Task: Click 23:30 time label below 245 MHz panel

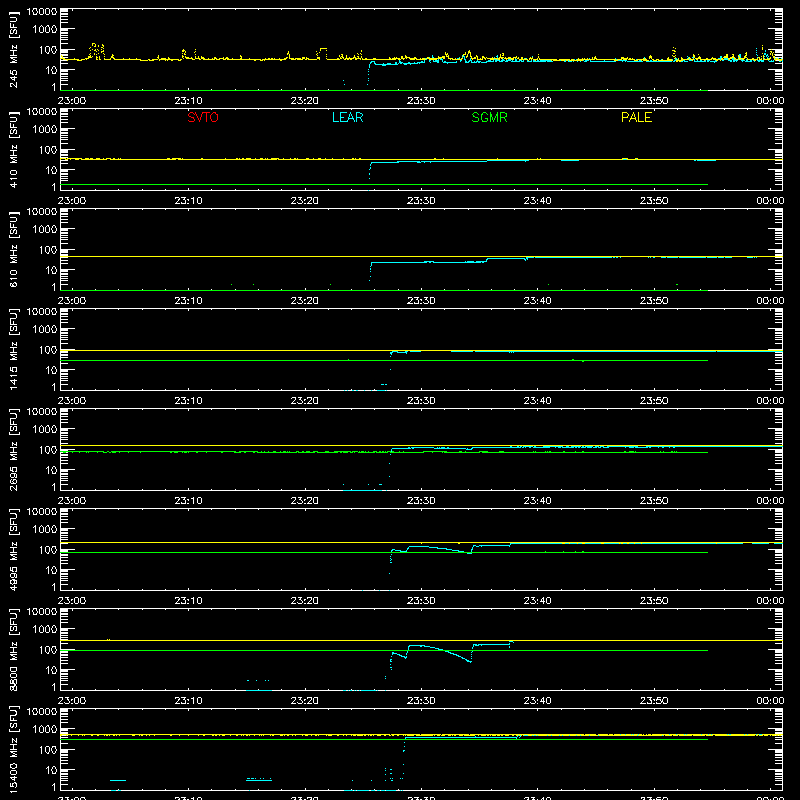Action: coord(421,101)
